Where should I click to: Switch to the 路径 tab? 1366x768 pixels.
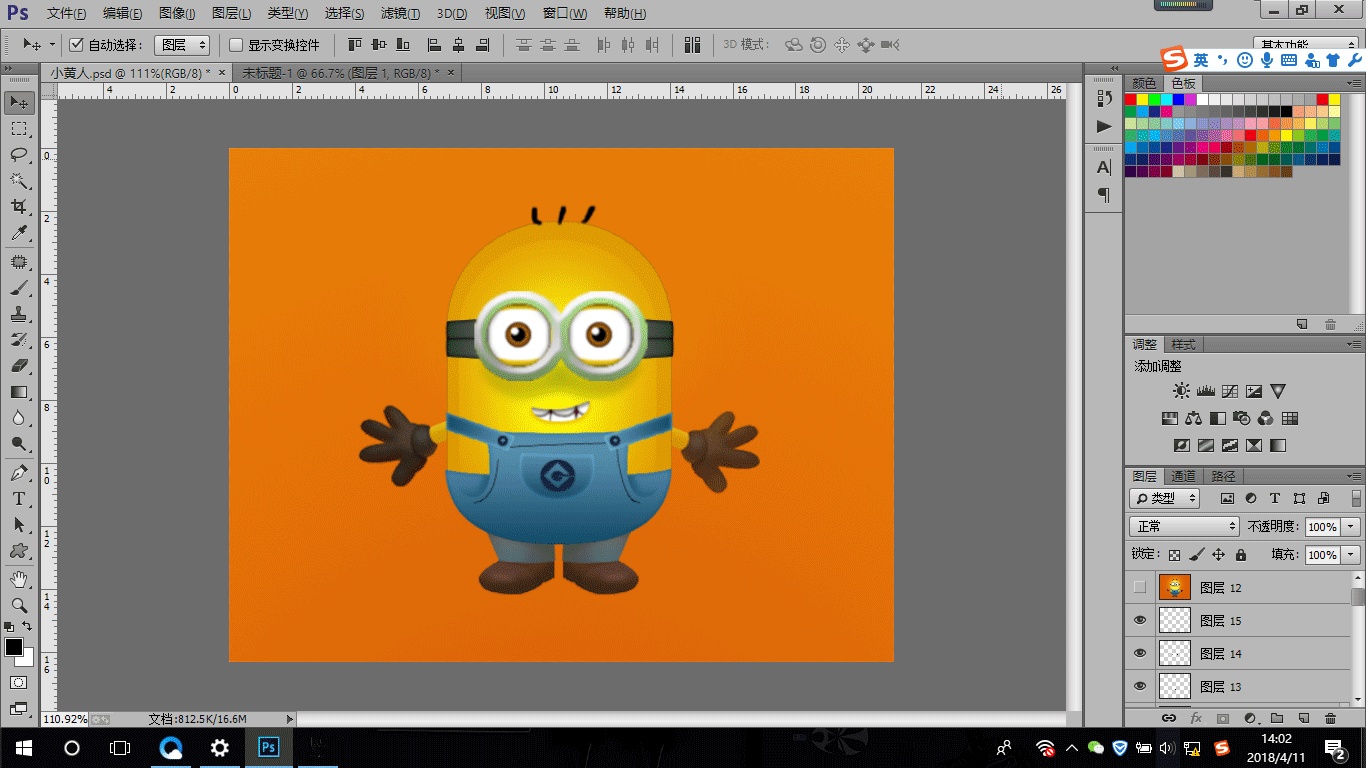pos(1223,476)
